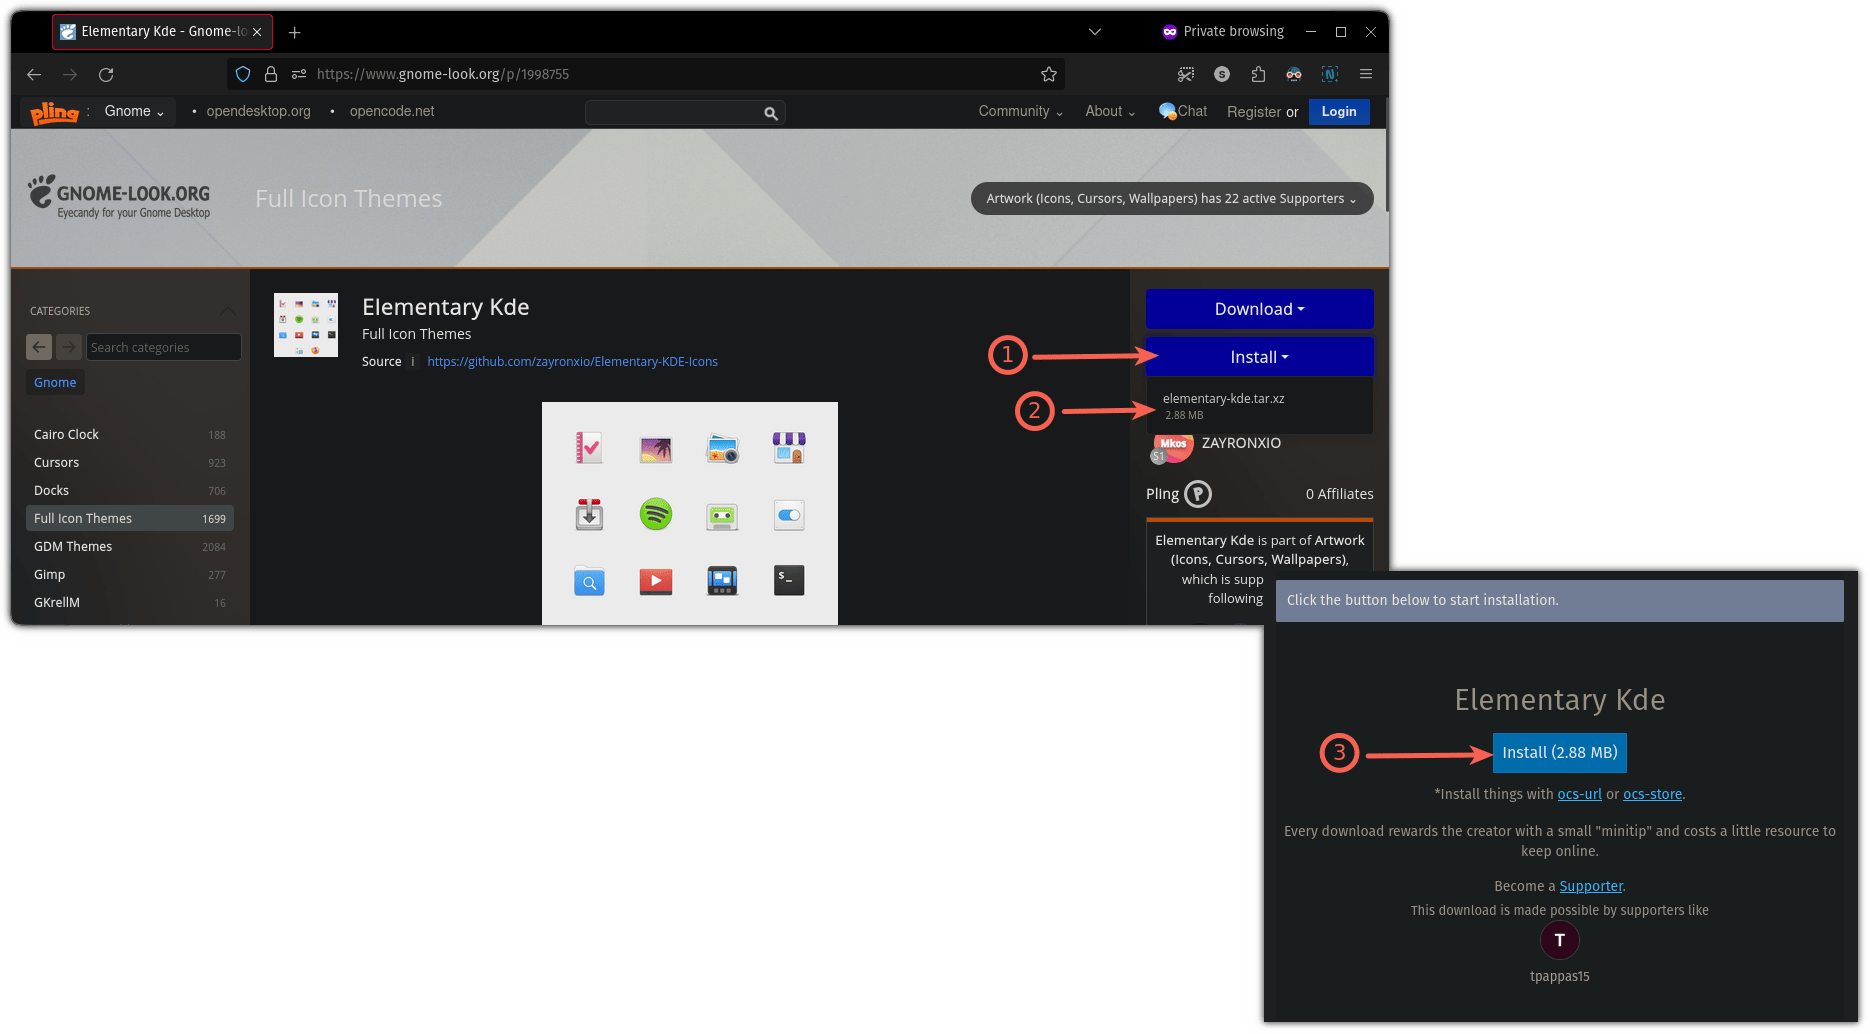Click the browser reload icon

106,74
